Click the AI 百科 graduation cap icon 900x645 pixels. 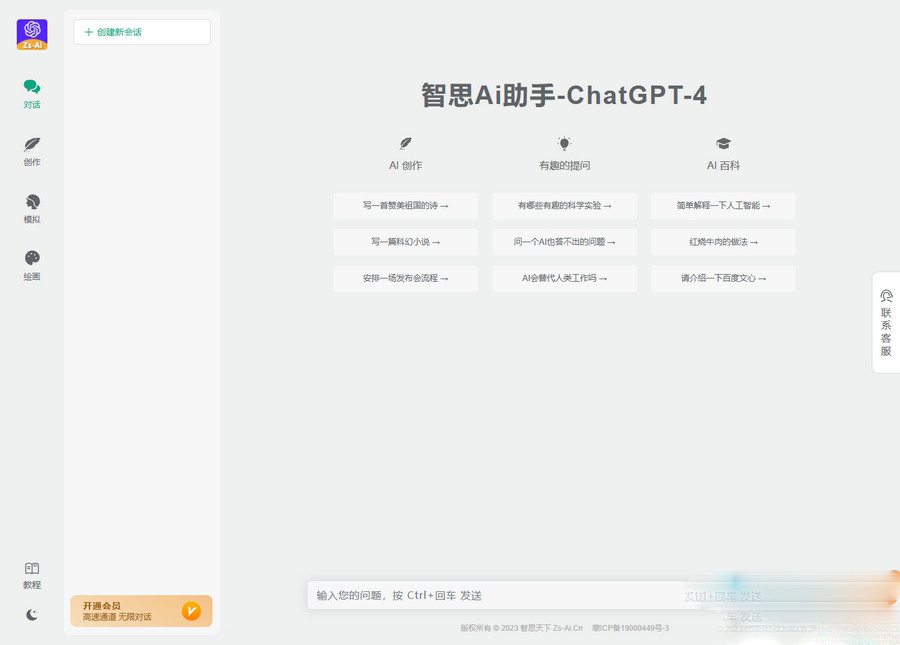(723, 143)
